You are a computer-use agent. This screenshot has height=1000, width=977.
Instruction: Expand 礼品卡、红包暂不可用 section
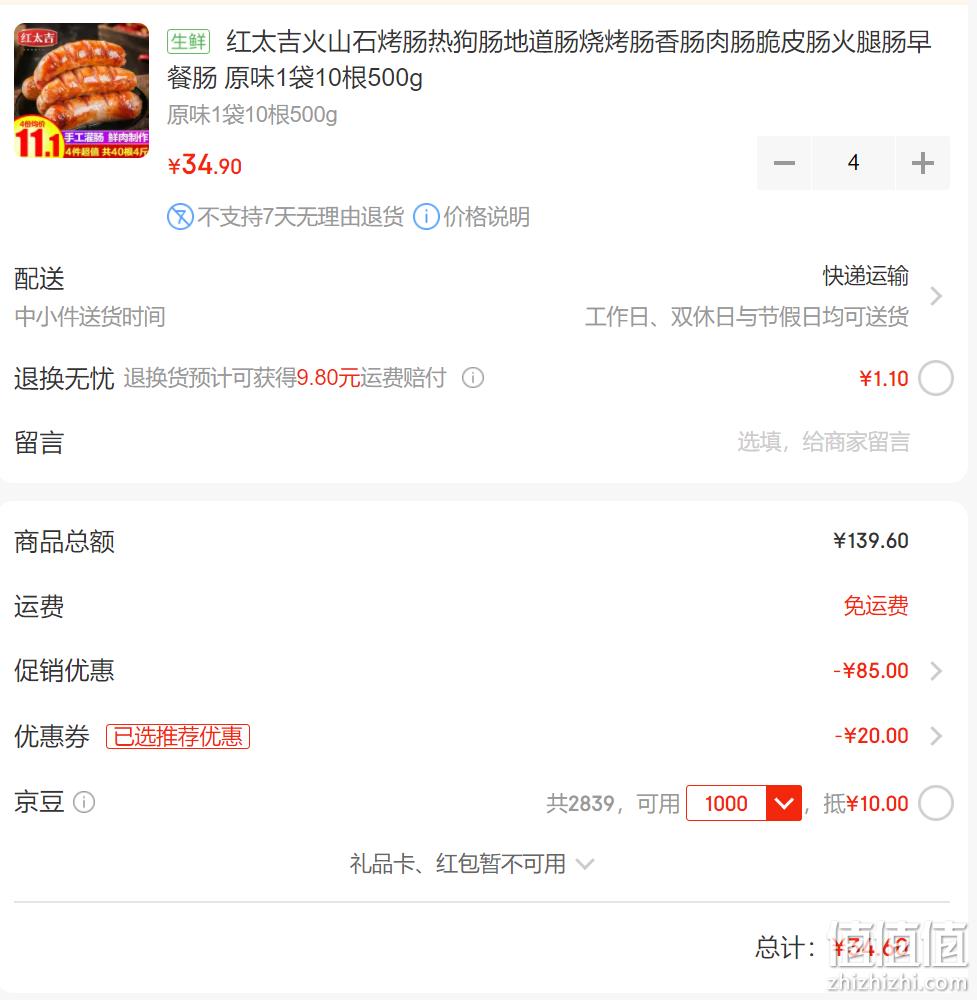pyautogui.click(x=472, y=865)
